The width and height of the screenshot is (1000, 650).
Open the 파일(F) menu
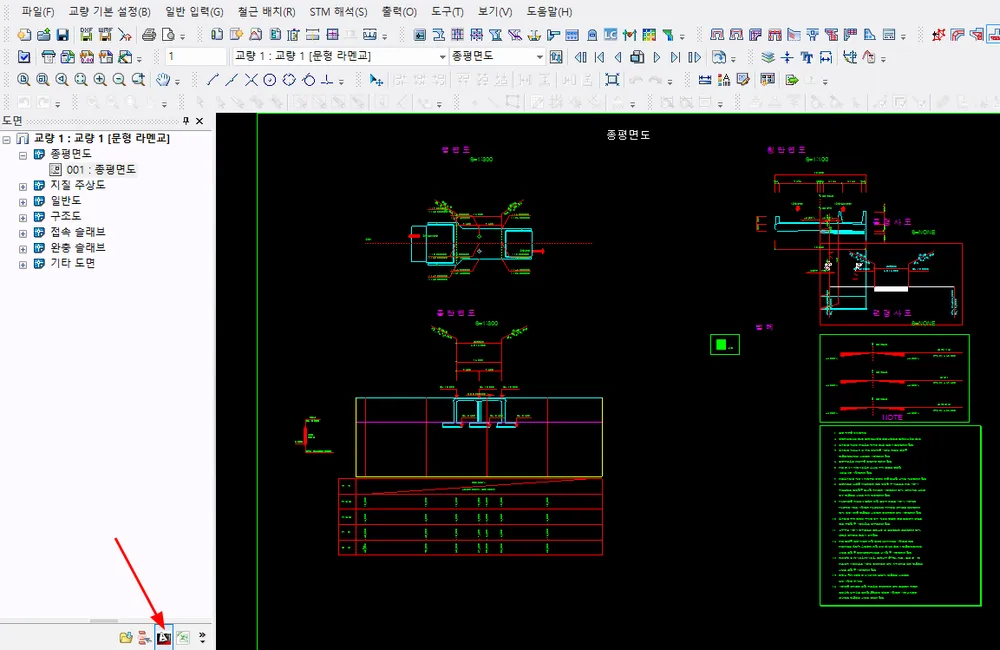[x=38, y=12]
